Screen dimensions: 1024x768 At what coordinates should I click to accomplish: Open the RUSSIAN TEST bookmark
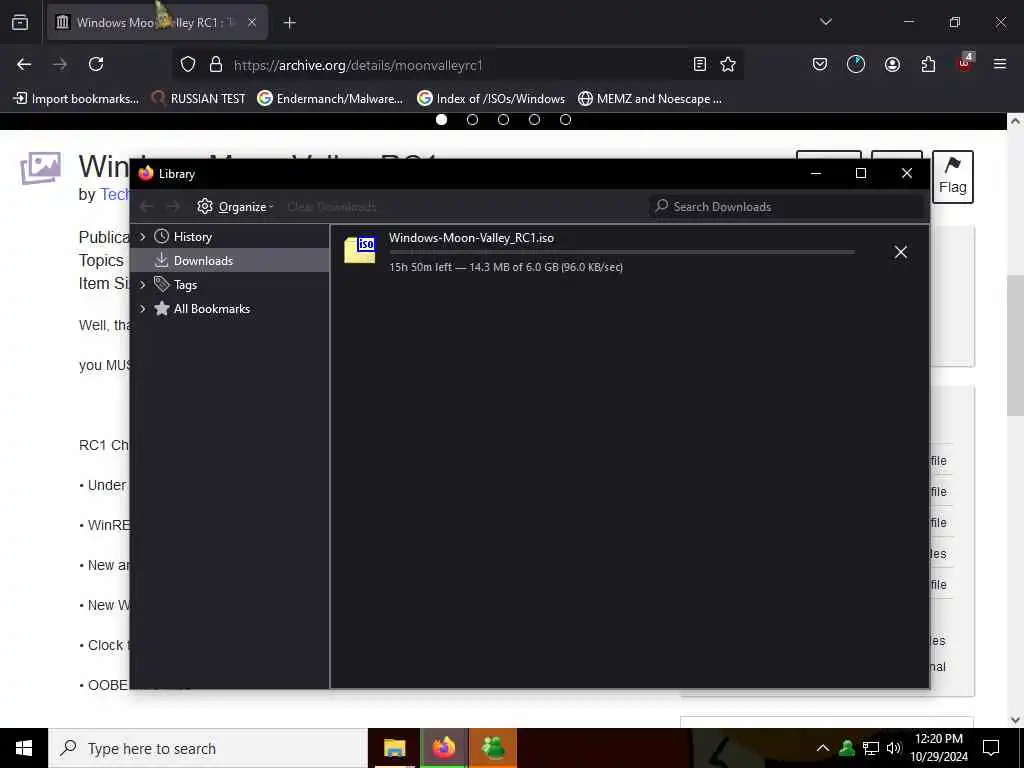point(198,99)
